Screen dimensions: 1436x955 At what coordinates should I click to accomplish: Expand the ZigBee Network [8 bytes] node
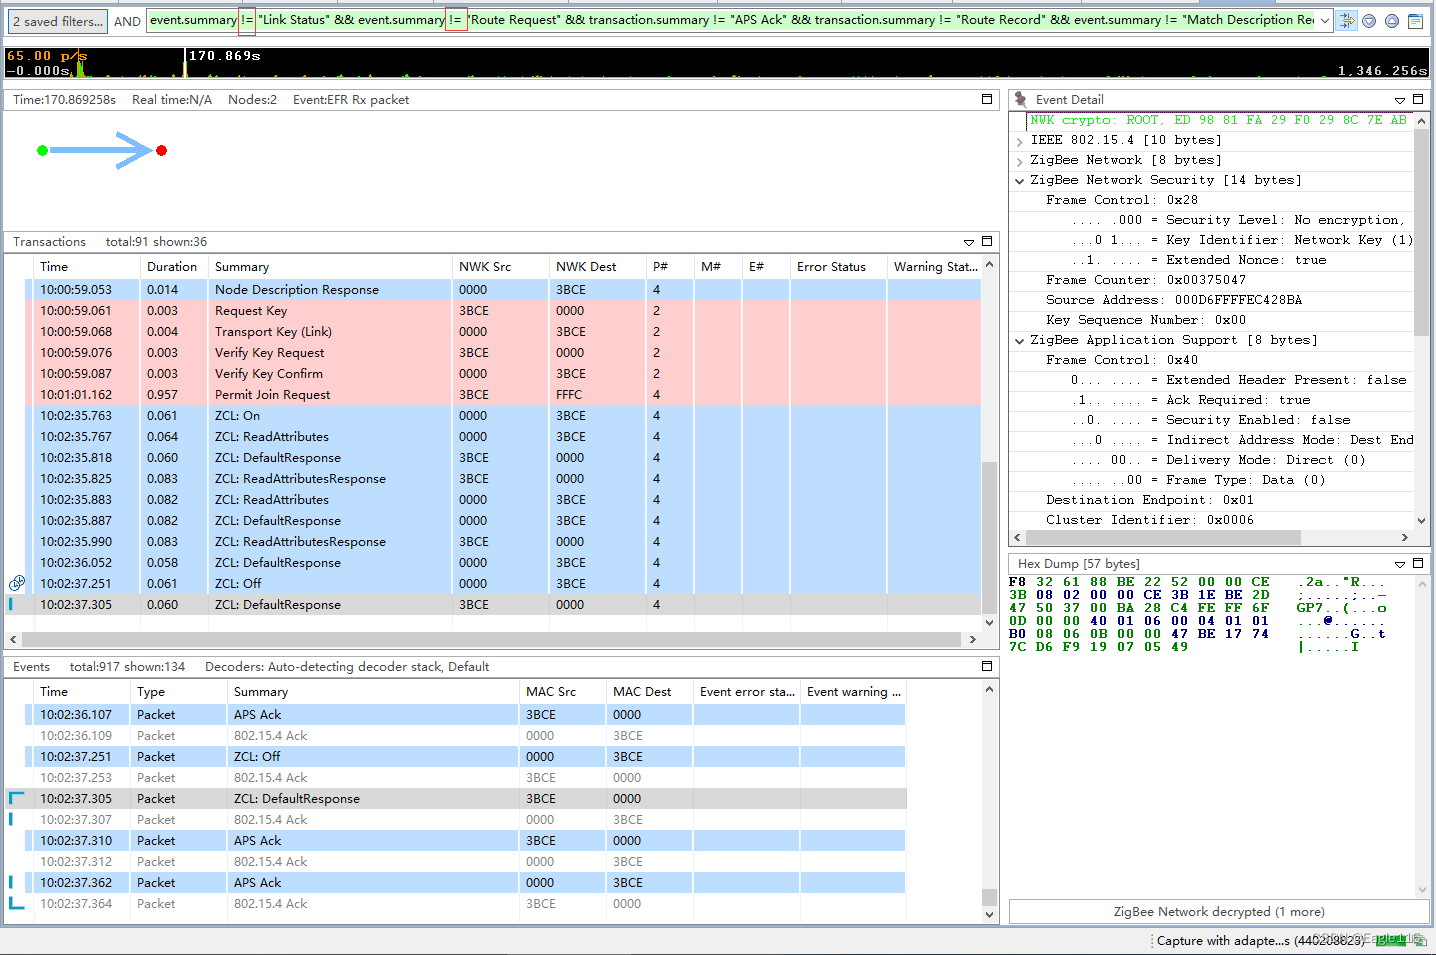click(x=1019, y=161)
